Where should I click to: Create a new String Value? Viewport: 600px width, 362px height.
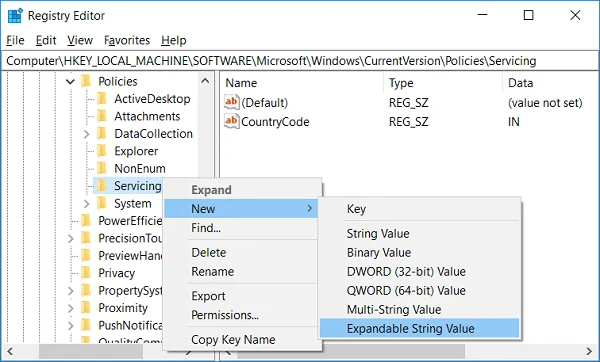click(x=419, y=233)
